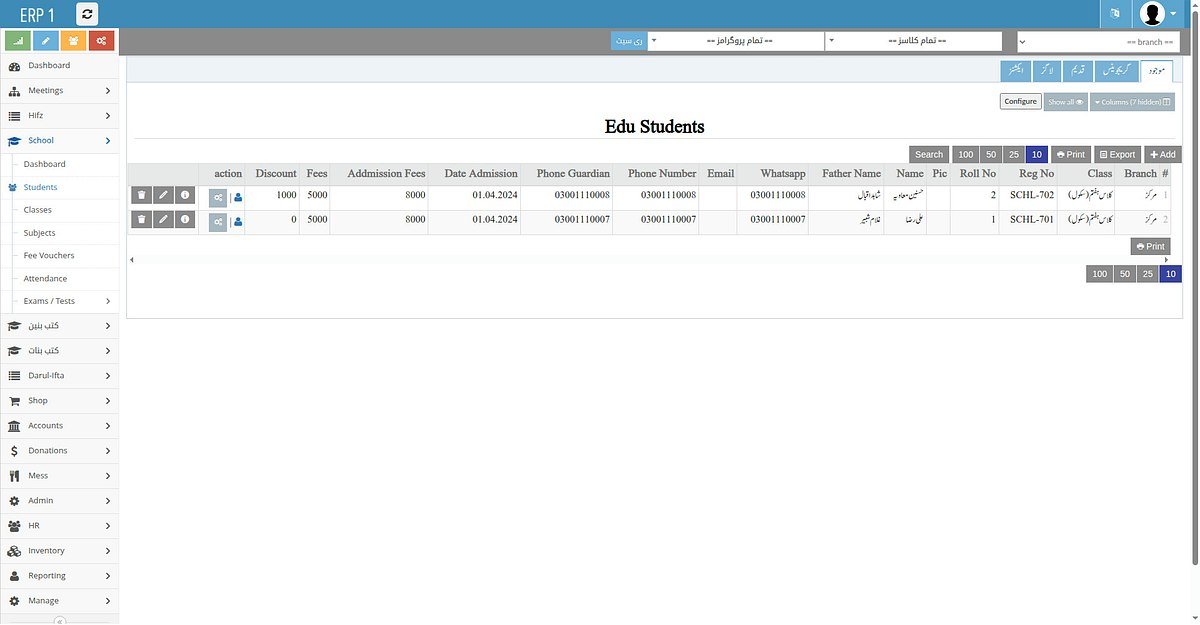Open Classes under School menu

point(38,210)
